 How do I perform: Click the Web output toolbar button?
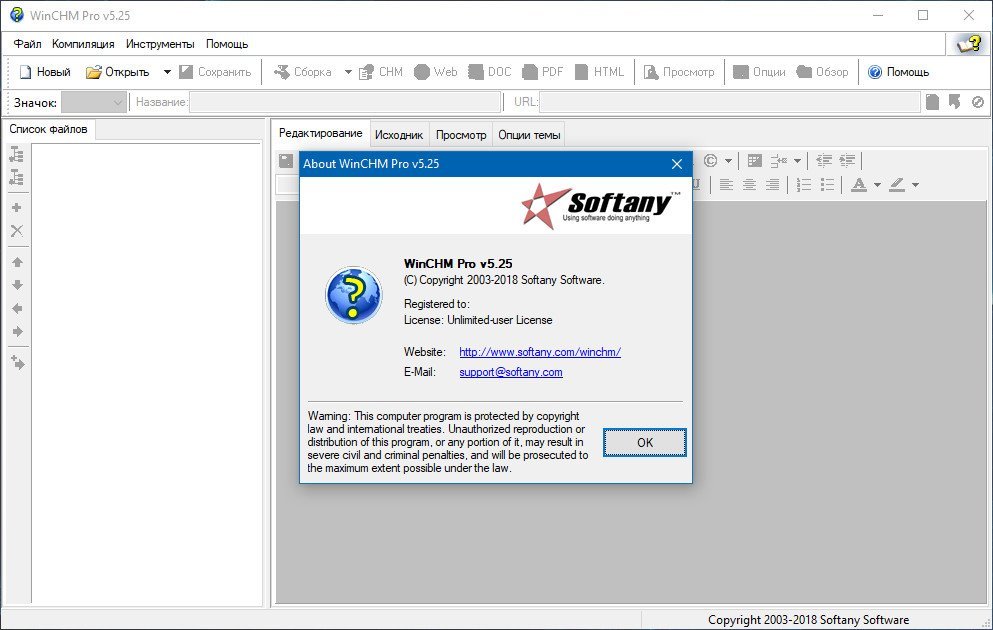[436, 72]
